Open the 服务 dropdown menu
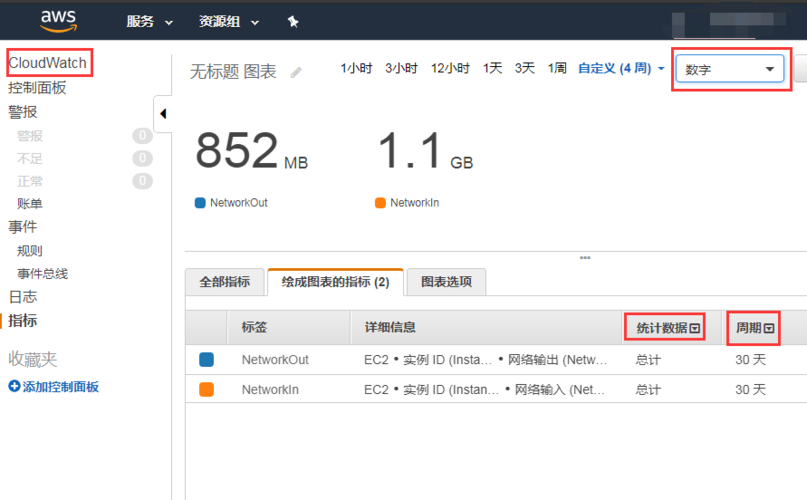Screen dimensions: 807x500 (x=149, y=21)
